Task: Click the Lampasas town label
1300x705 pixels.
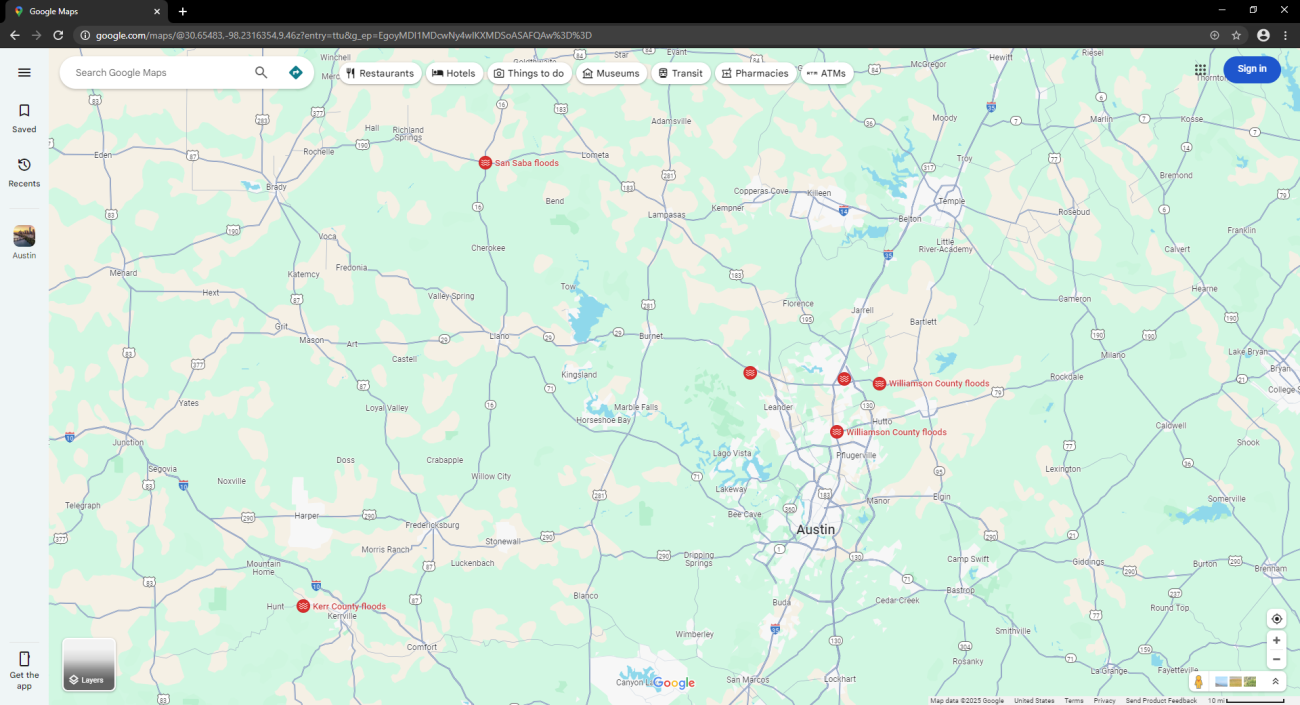Action: point(667,215)
